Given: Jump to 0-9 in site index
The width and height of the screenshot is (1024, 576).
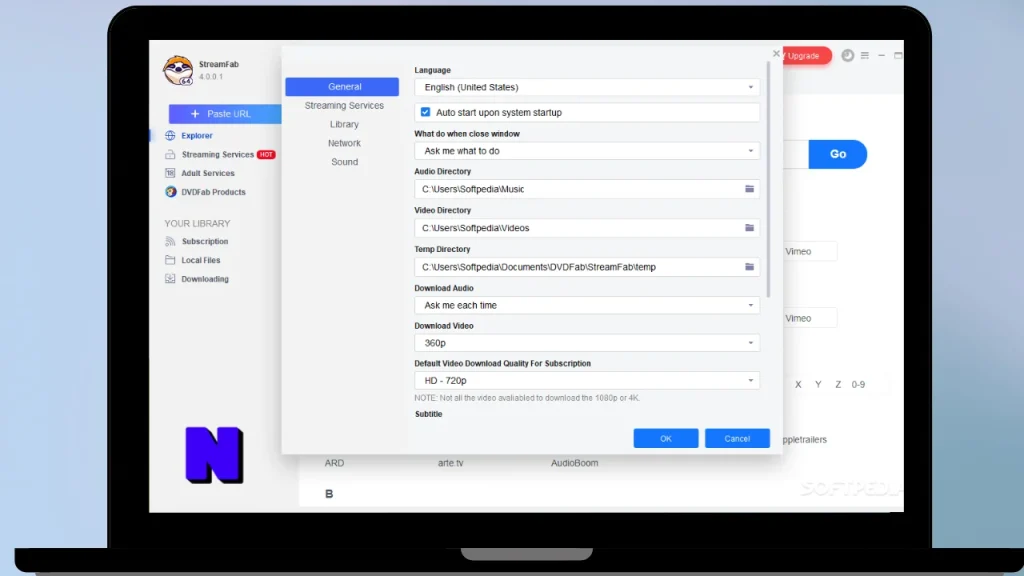Looking at the screenshot, I should tap(858, 385).
